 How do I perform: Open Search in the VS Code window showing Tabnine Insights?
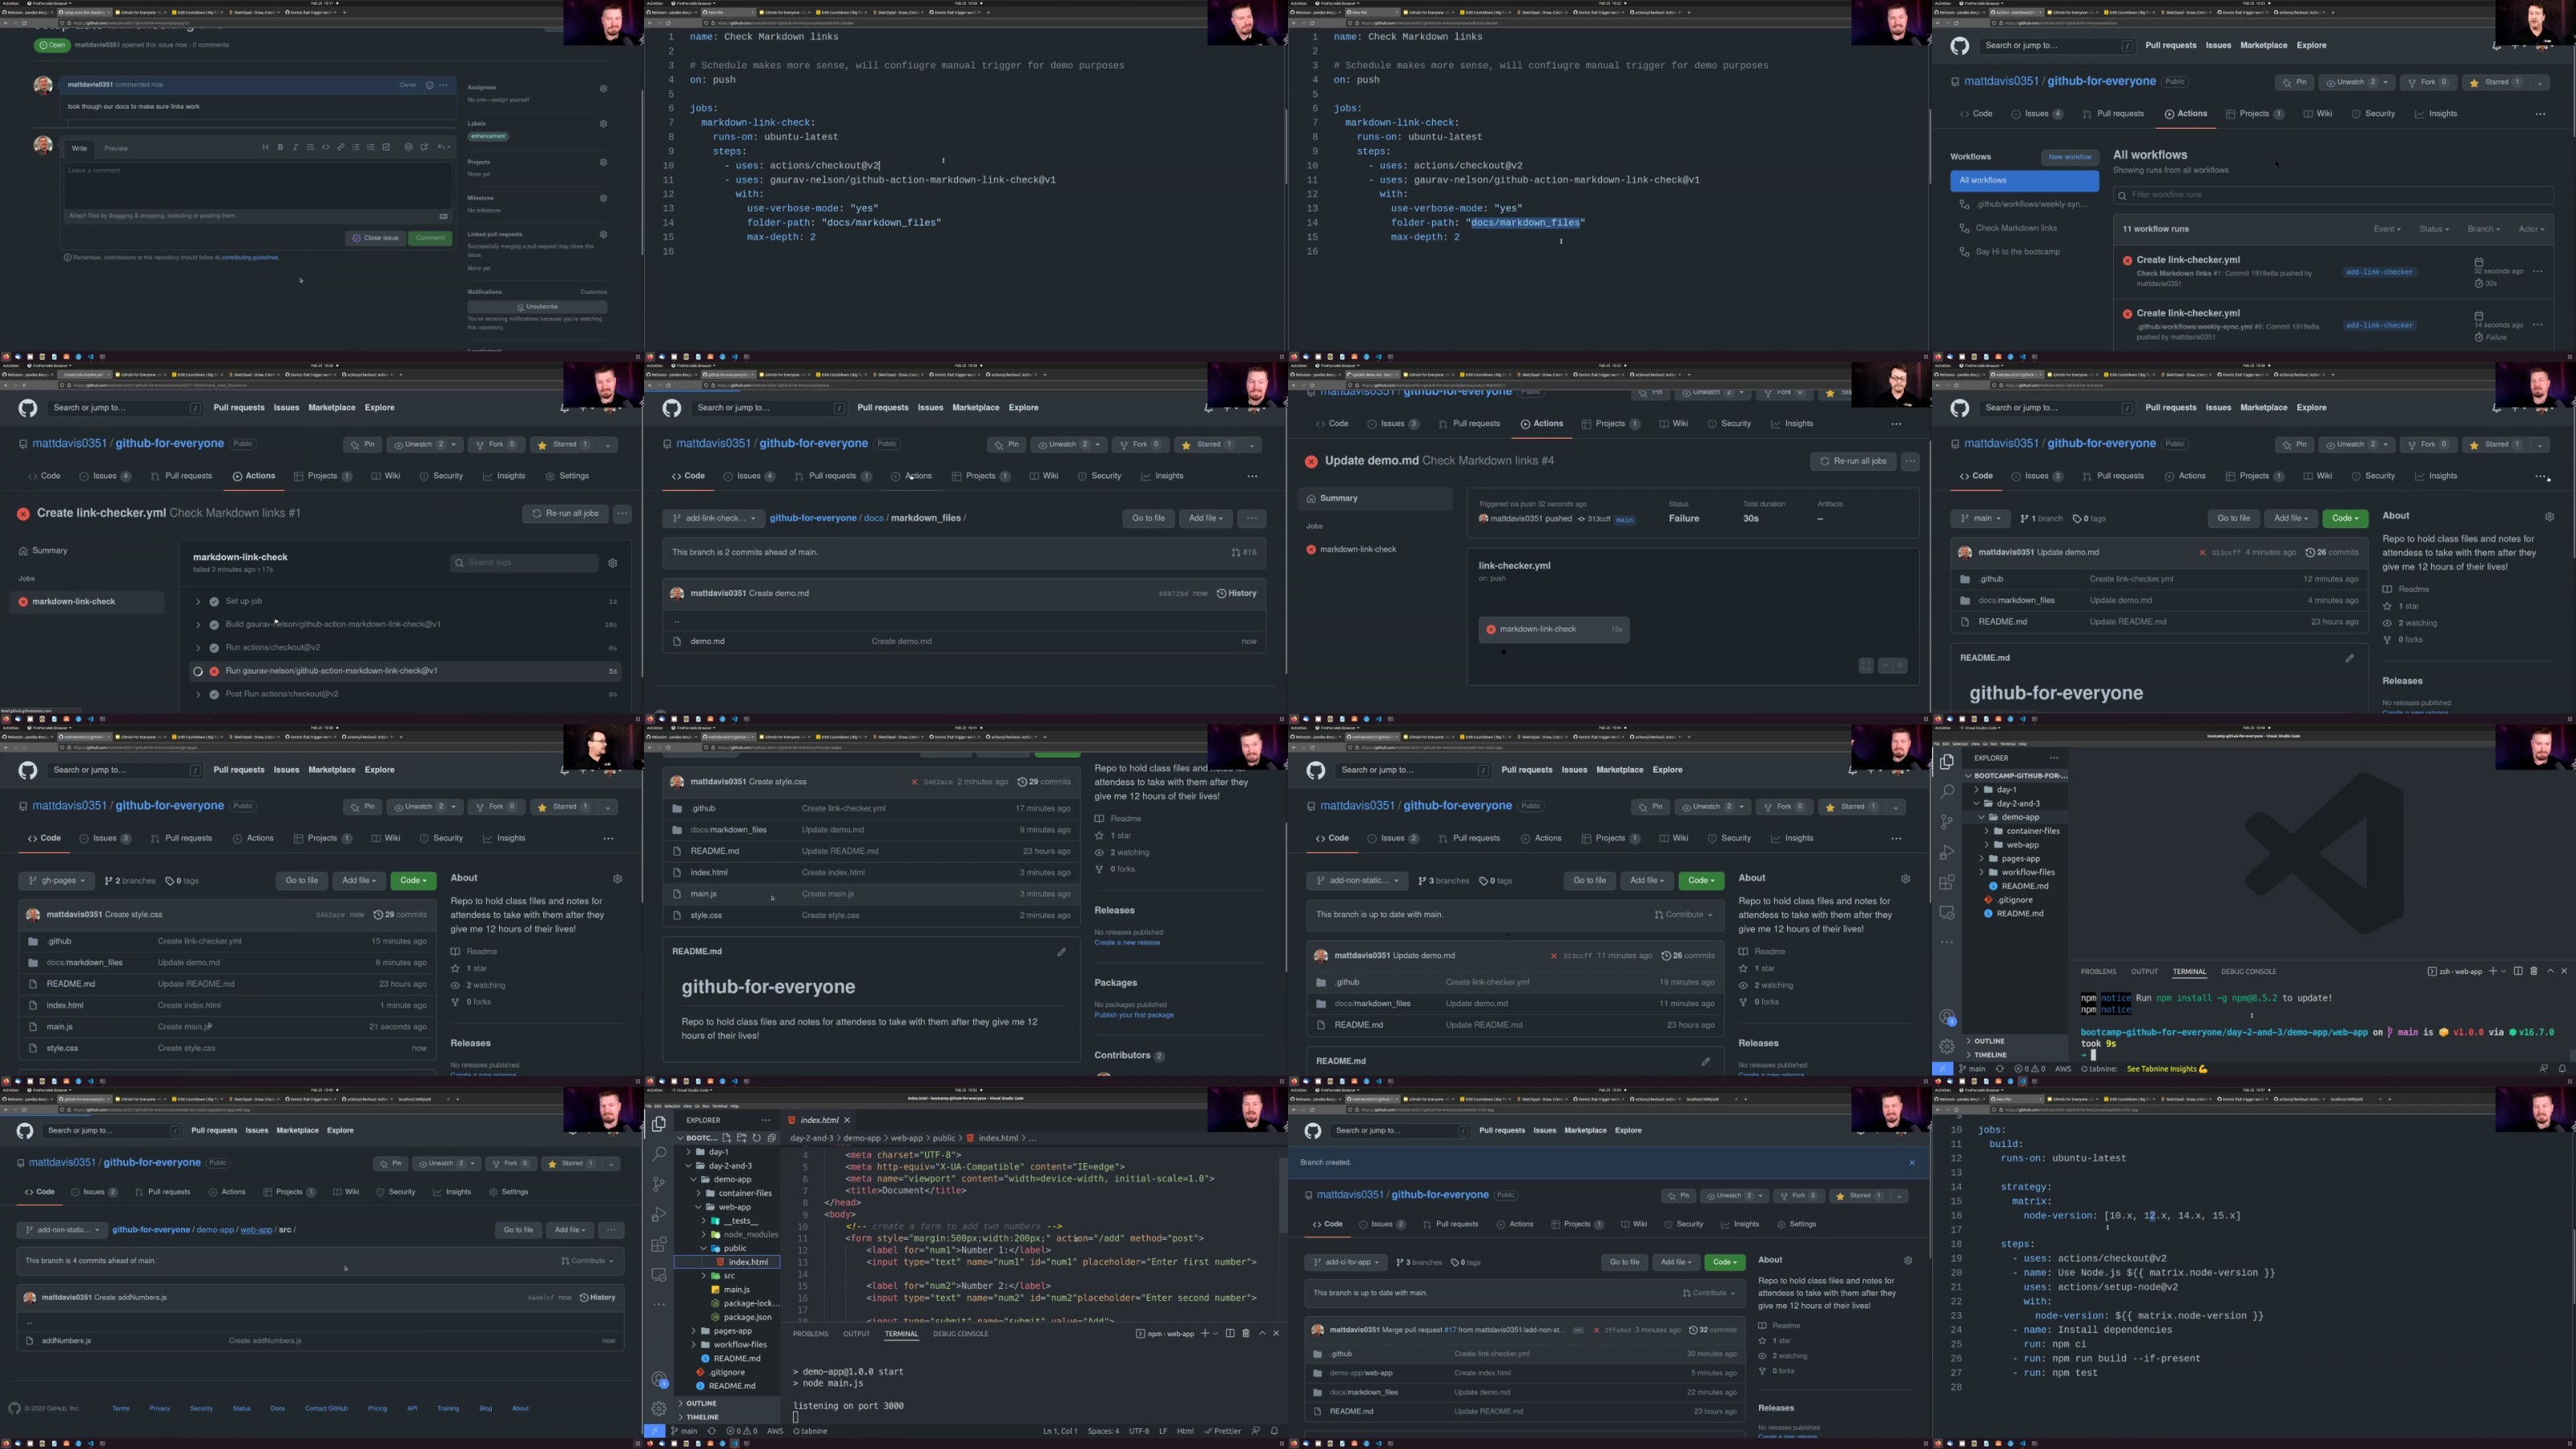click(x=1946, y=792)
